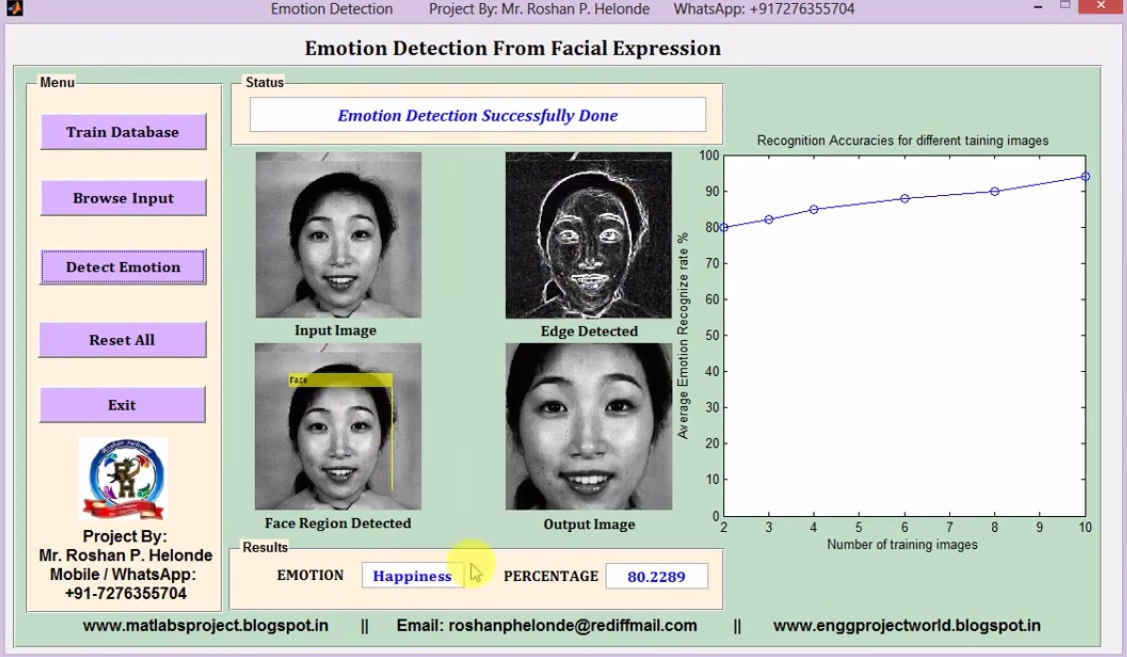Image resolution: width=1127 pixels, height=657 pixels.
Task: Click the Input Image thumbnail
Action: coord(339,234)
